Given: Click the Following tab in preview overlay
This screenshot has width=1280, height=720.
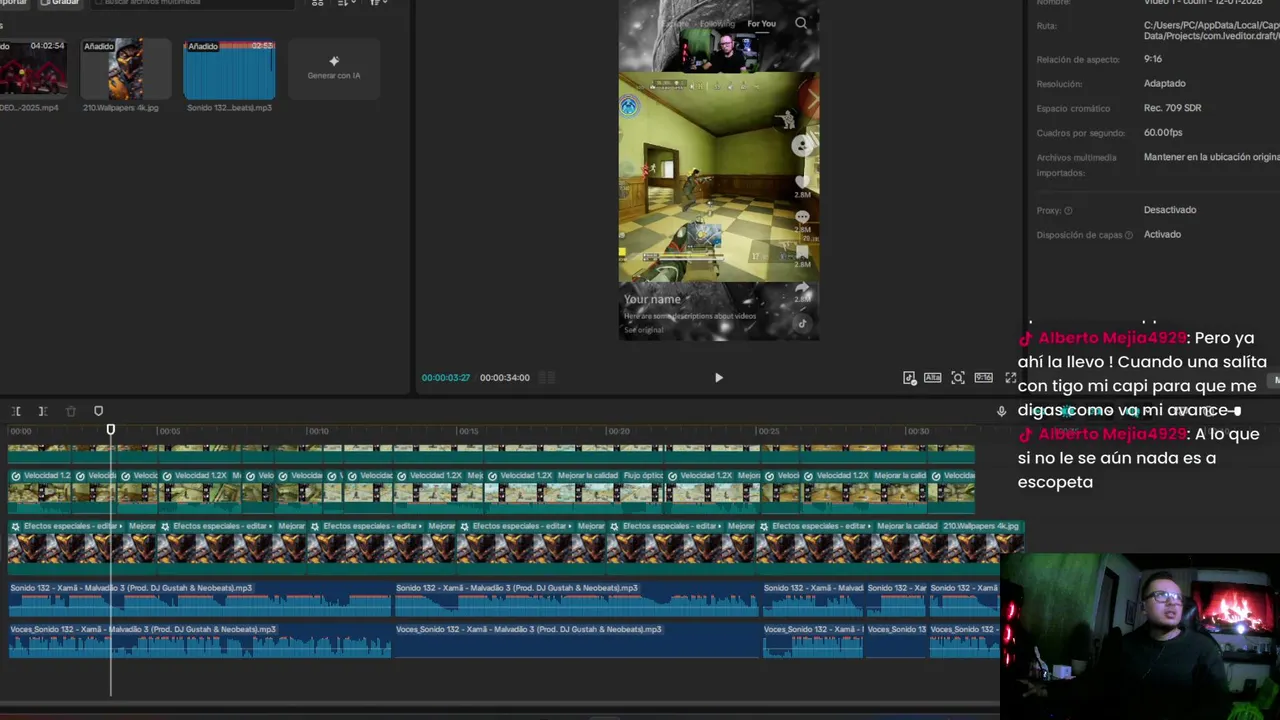Looking at the screenshot, I should pyautogui.click(x=717, y=24).
